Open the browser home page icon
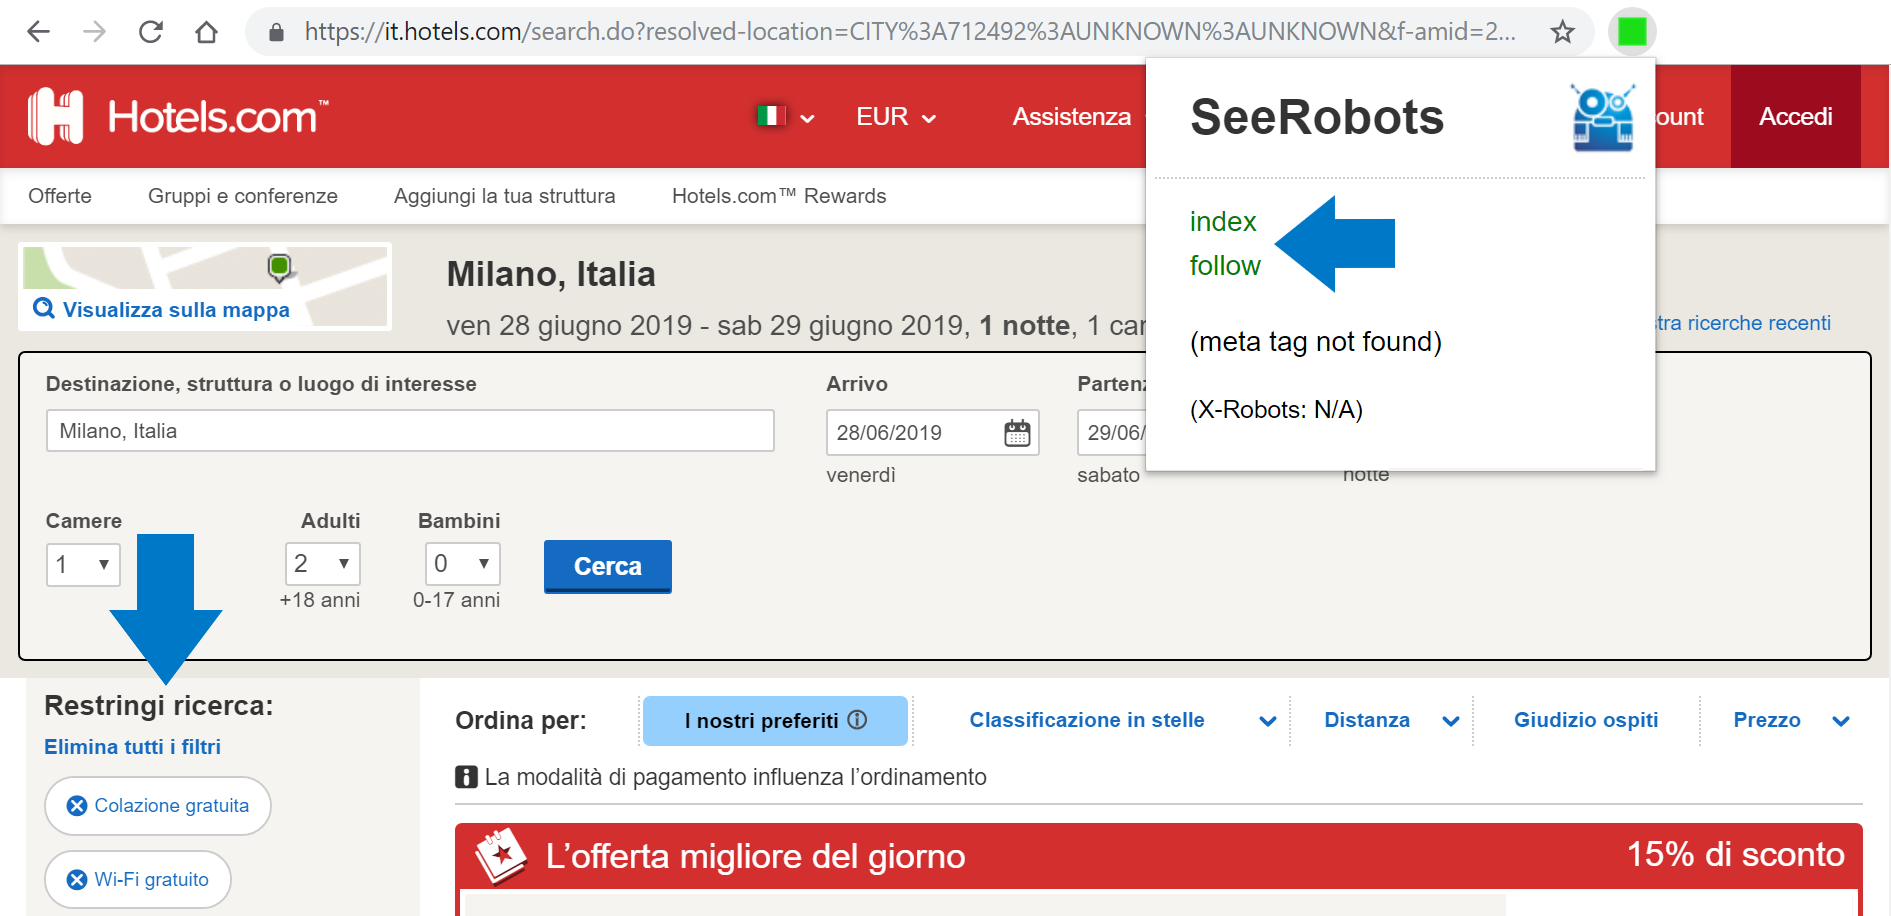1891x916 pixels. 207,32
